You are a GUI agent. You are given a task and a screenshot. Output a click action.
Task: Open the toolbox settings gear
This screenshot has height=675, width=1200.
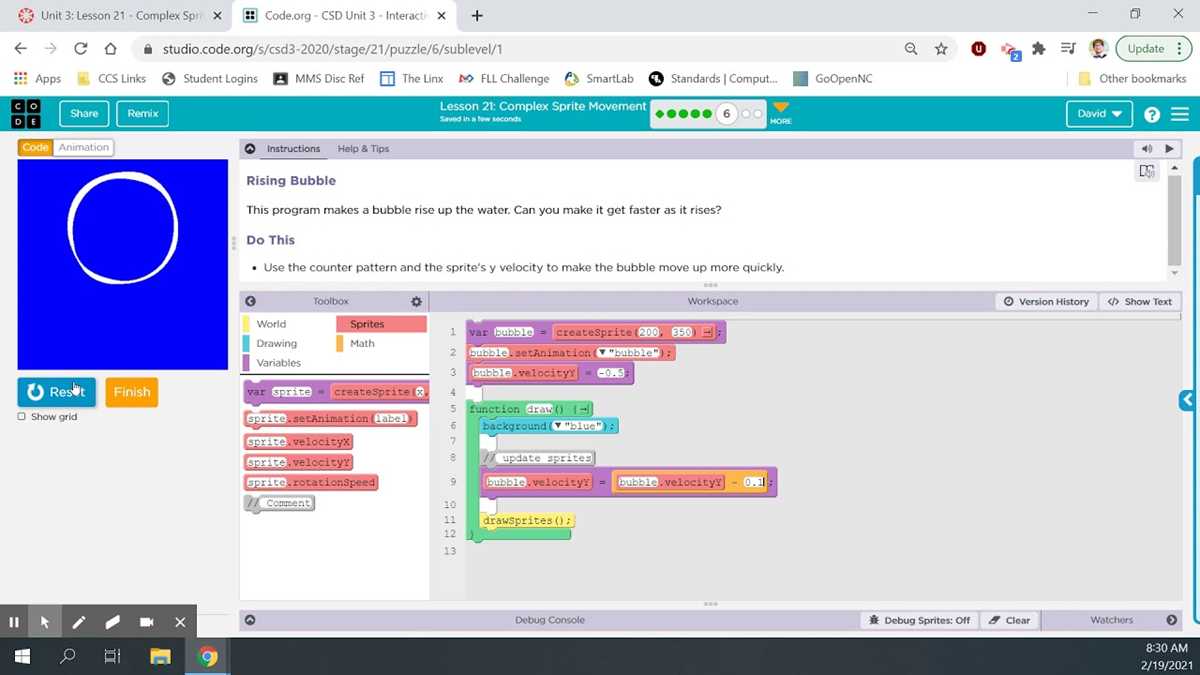416,301
